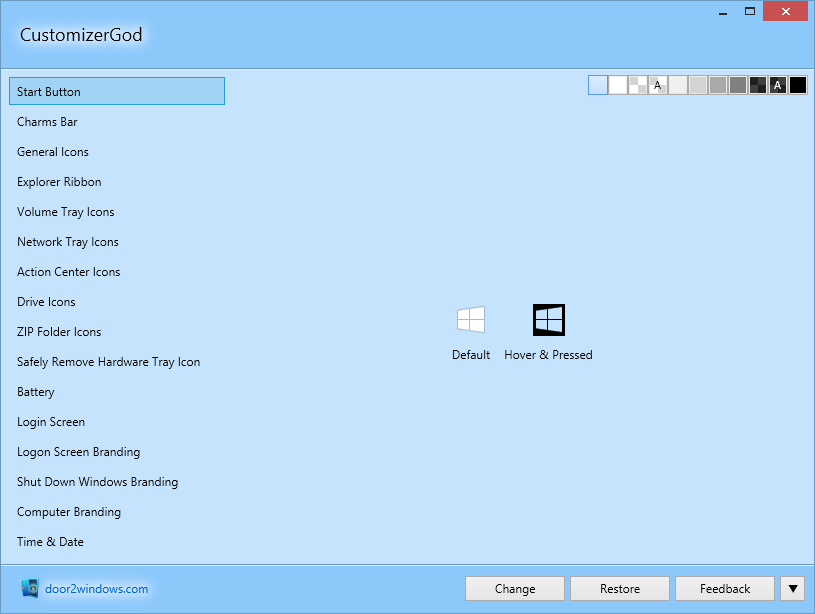Open the arrow dropdown beside Feedback
Image resolution: width=815 pixels, height=614 pixels.
pyautogui.click(x=793, y=589)
